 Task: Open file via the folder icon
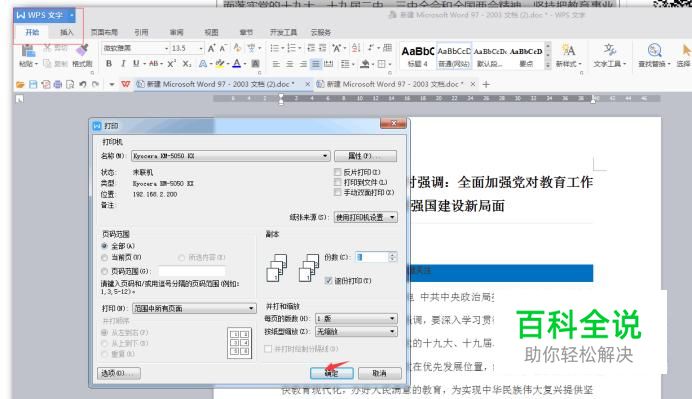(20, 84)
